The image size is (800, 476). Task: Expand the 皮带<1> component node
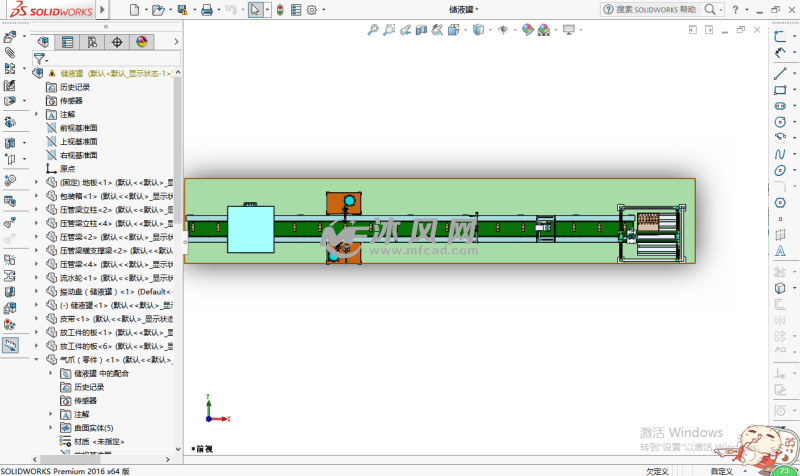point(38,319)
